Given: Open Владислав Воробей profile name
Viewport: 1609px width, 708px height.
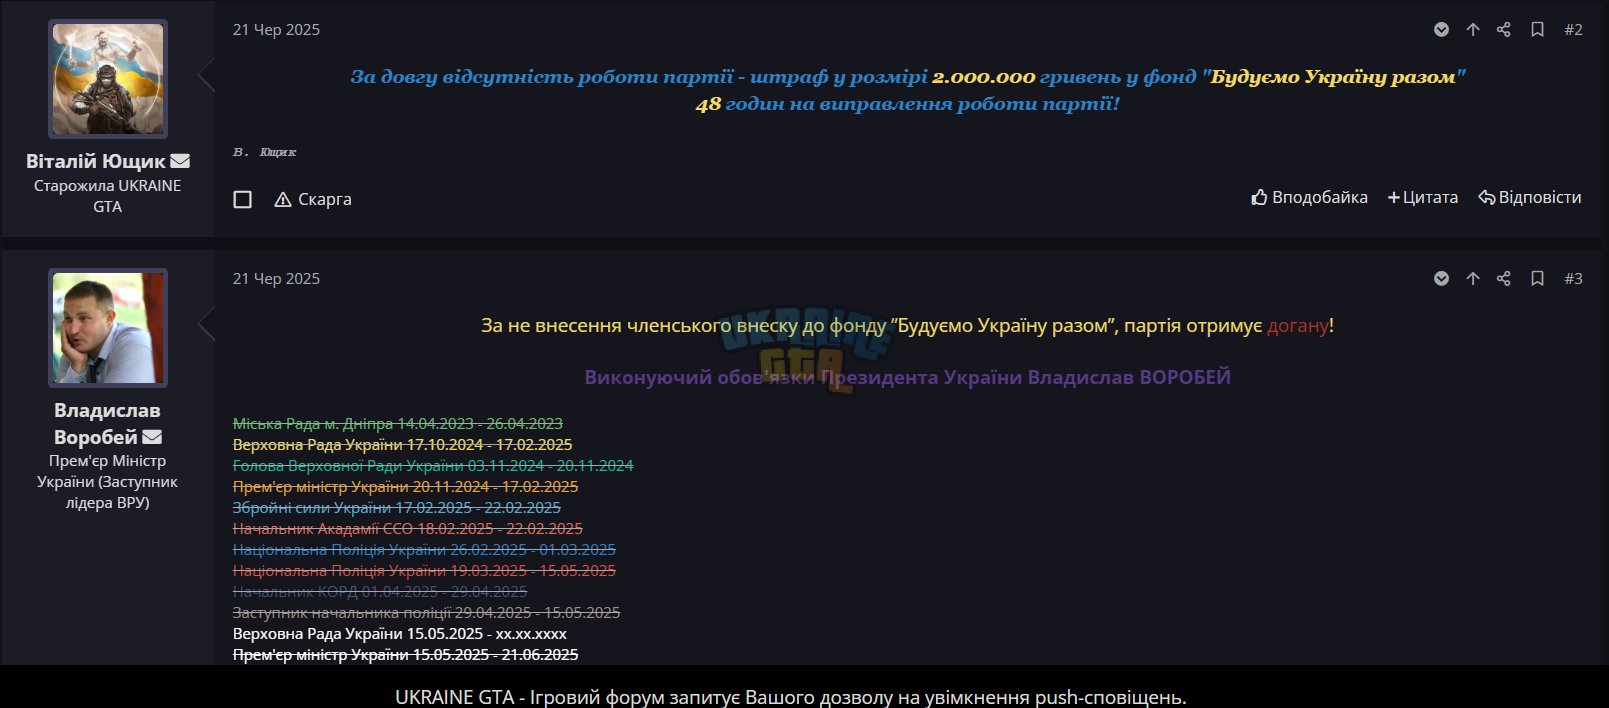Looking at the screenshot, I should 107,424.
